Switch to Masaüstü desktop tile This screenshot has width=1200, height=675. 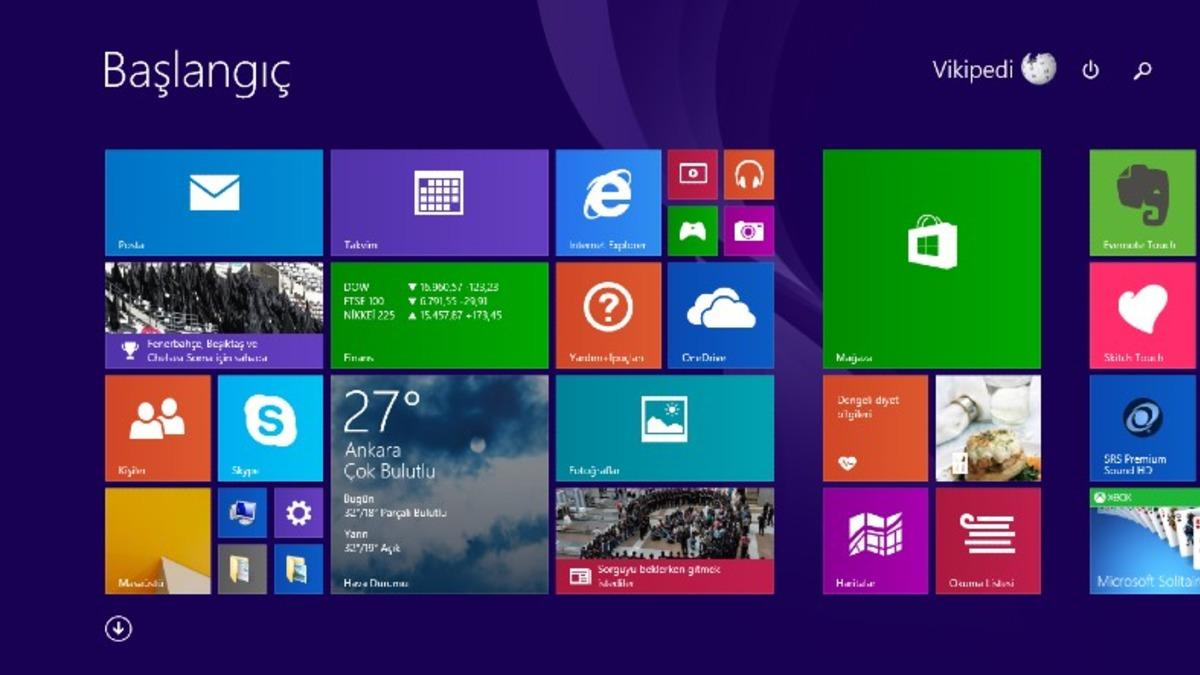click(x=159, y=540)
